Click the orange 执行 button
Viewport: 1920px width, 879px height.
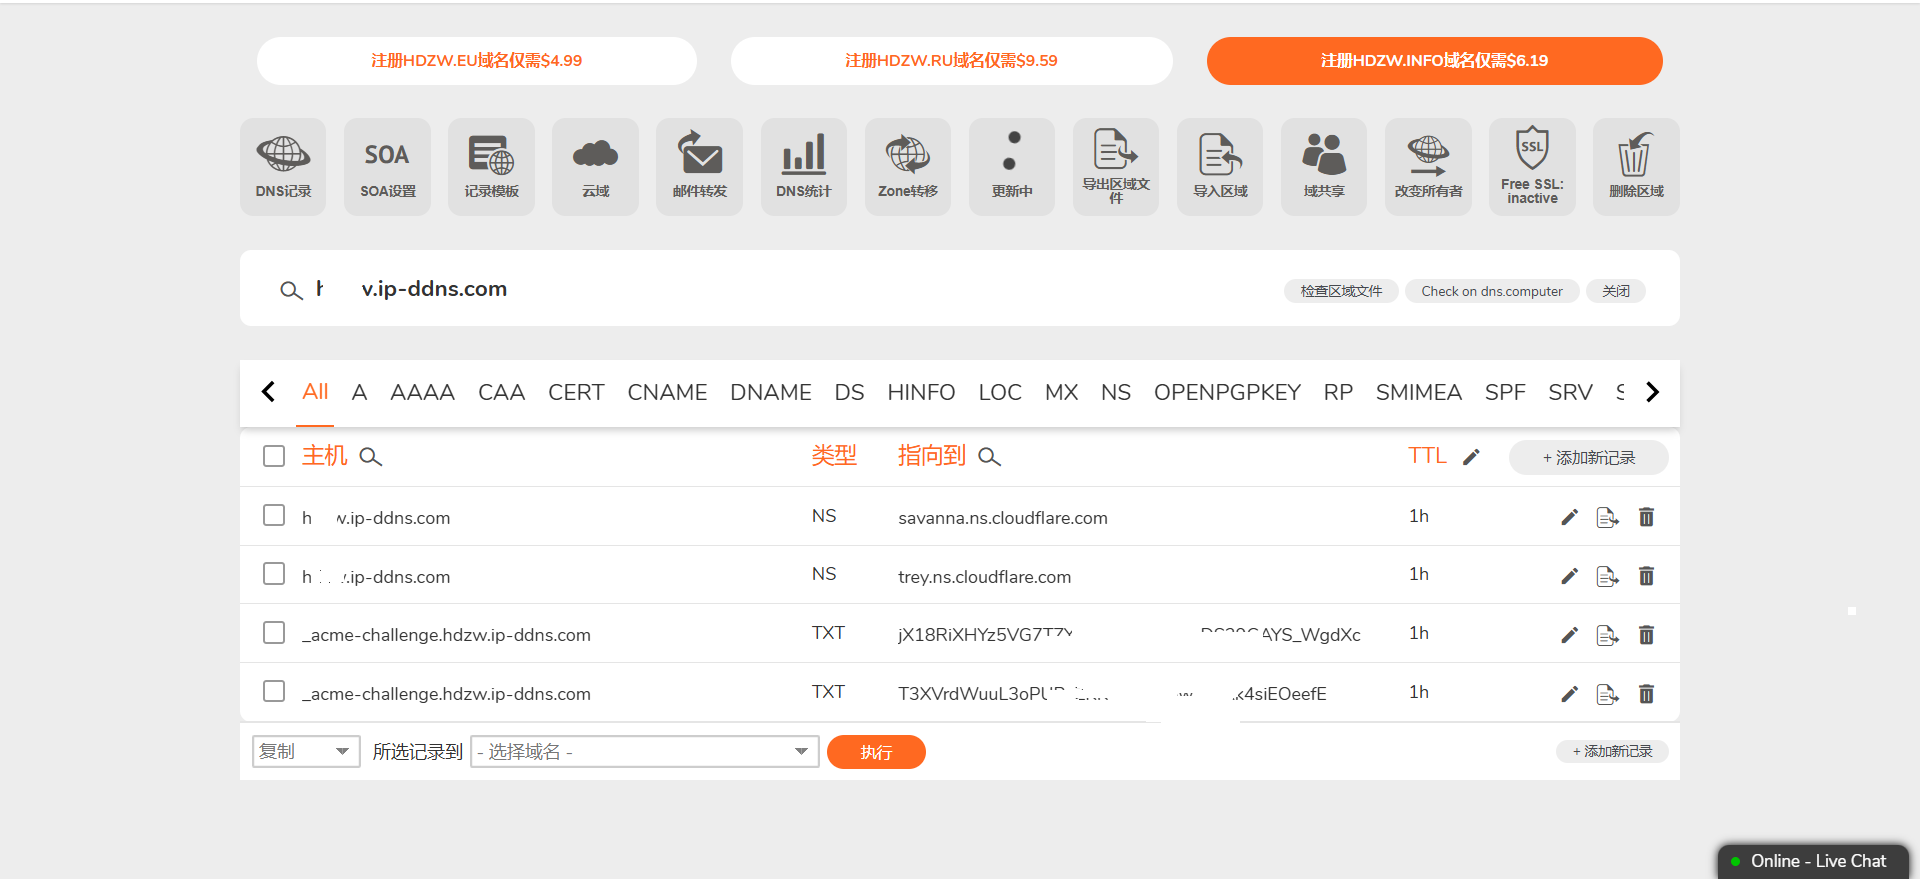[876, 752]
